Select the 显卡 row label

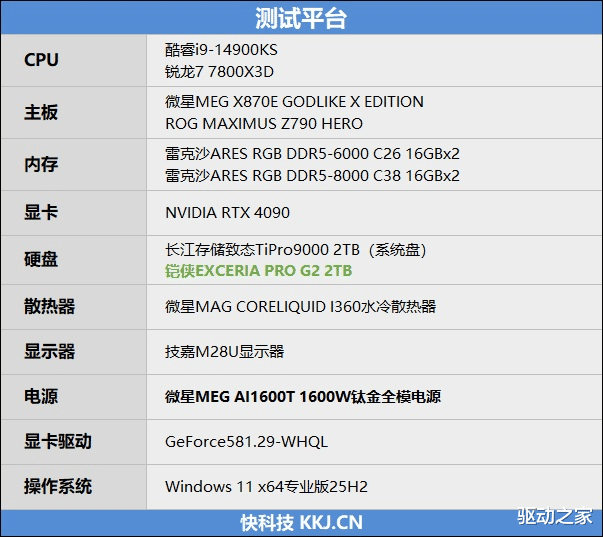click(x=41, y=212)
